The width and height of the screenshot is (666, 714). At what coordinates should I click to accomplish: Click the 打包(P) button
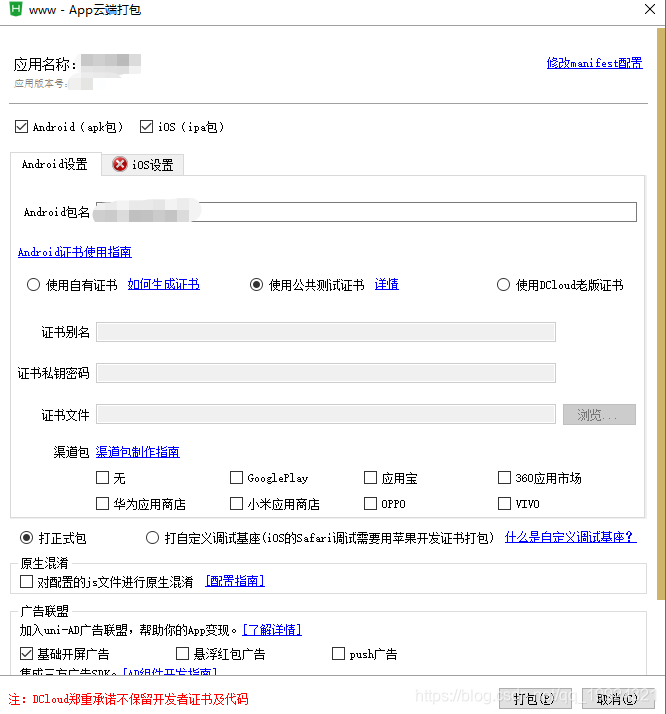pyautogui.click(x=535, y=699)
